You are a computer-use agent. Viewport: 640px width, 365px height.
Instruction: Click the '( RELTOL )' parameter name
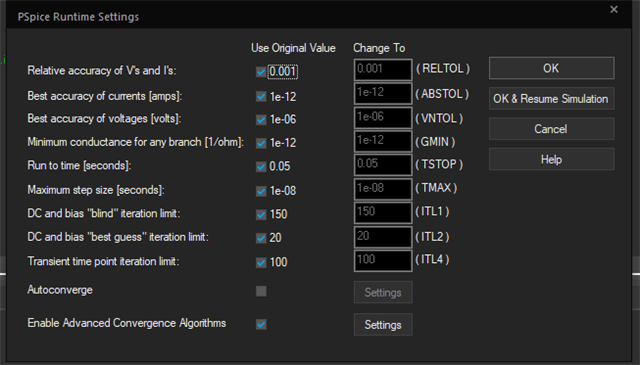click(x=443, y=69)
